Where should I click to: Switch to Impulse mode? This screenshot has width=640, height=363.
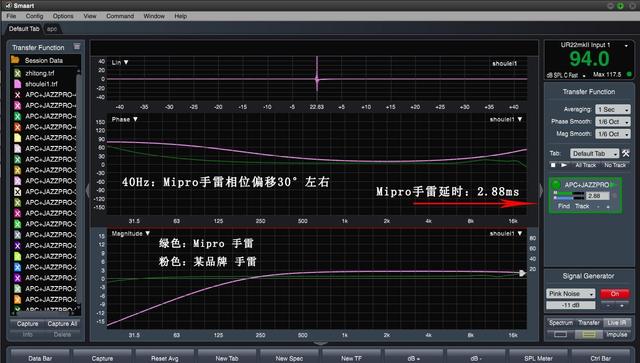click(617, 334)
